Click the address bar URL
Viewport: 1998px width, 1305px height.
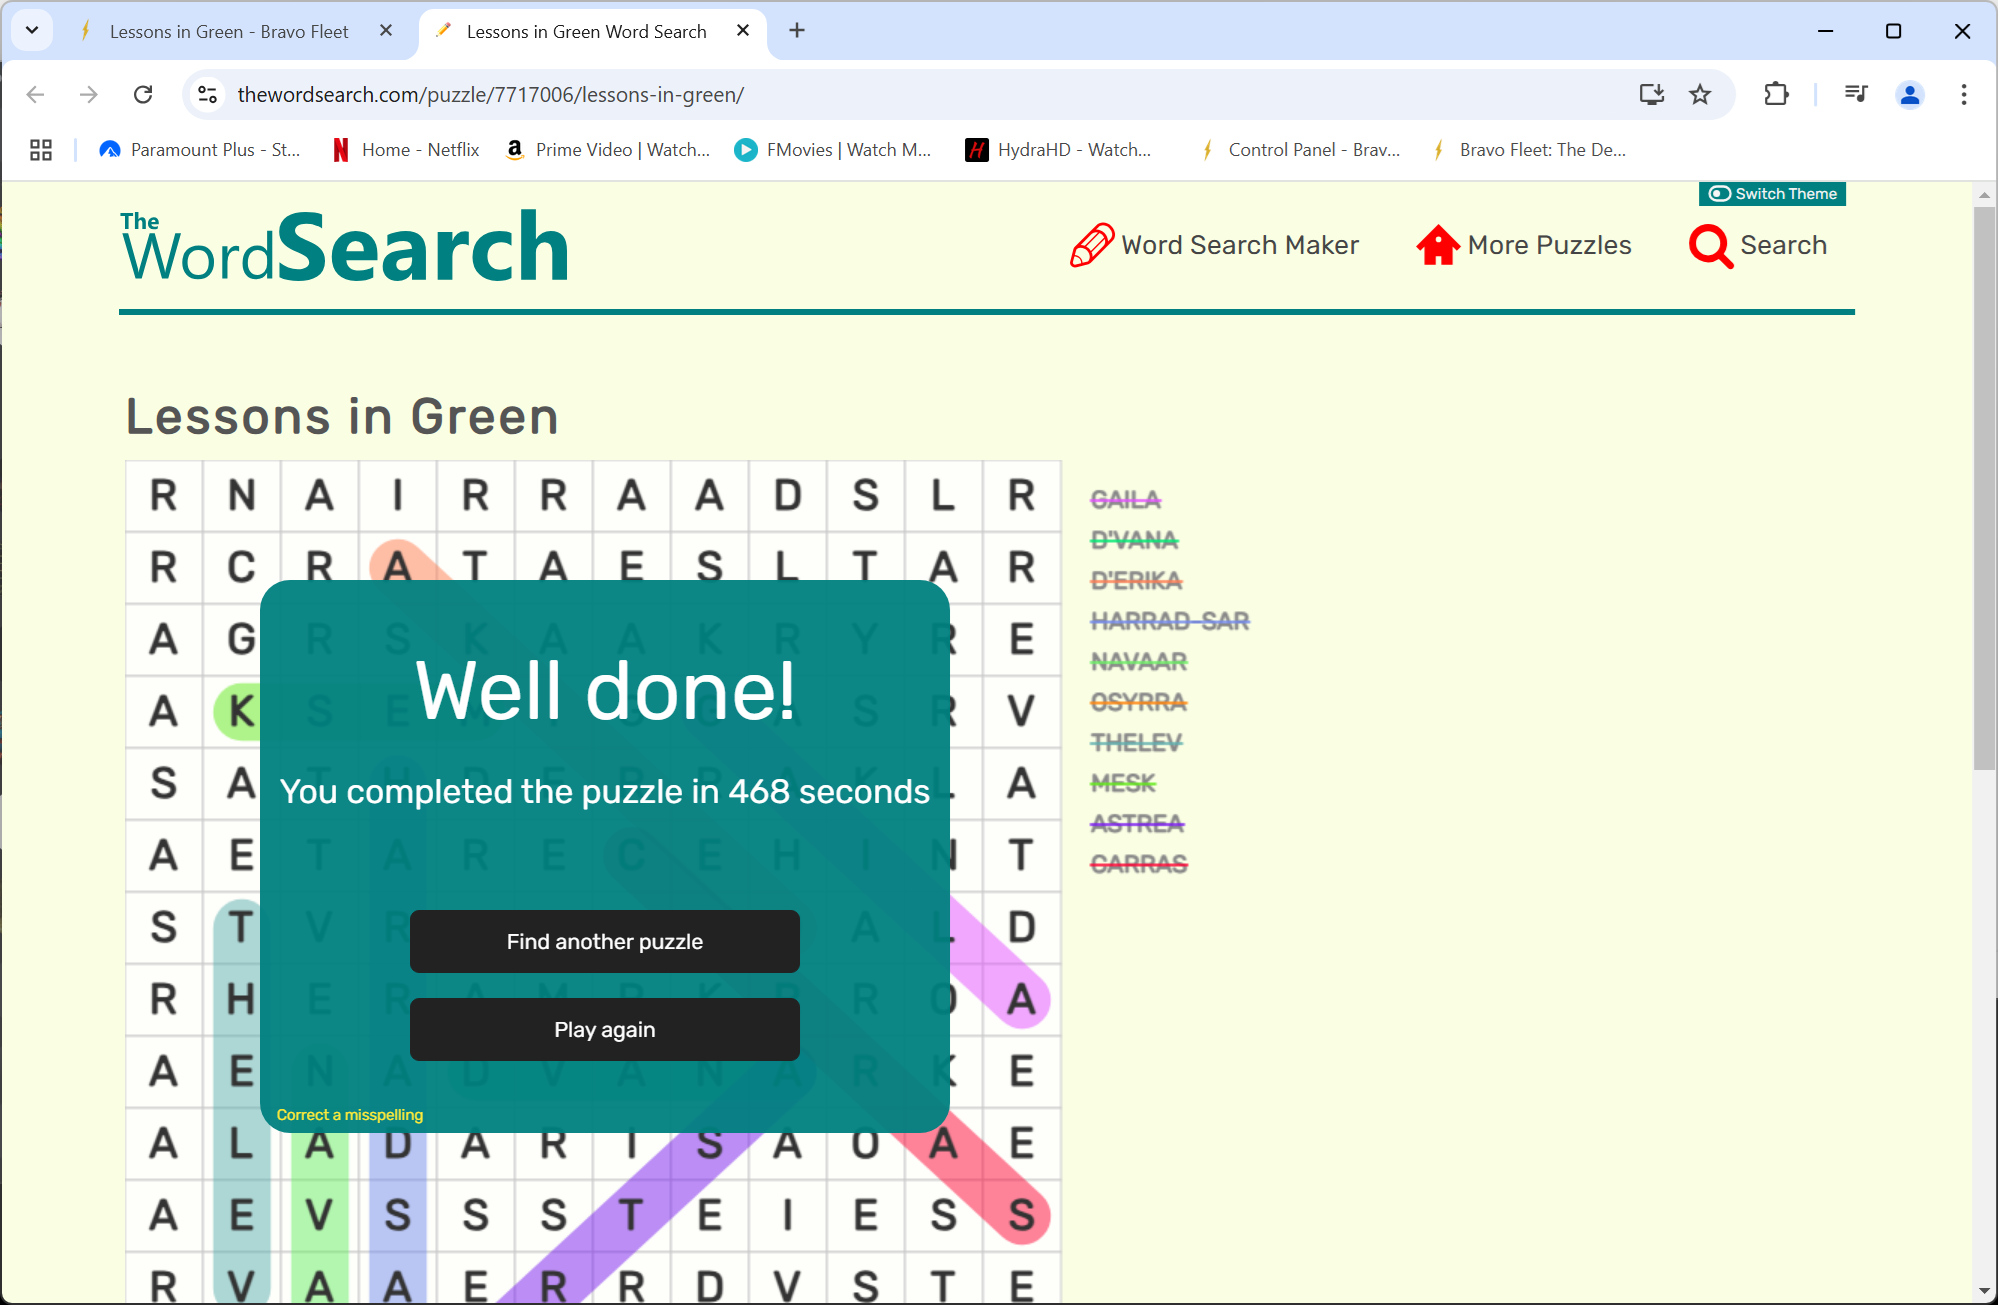pos(491,94)
